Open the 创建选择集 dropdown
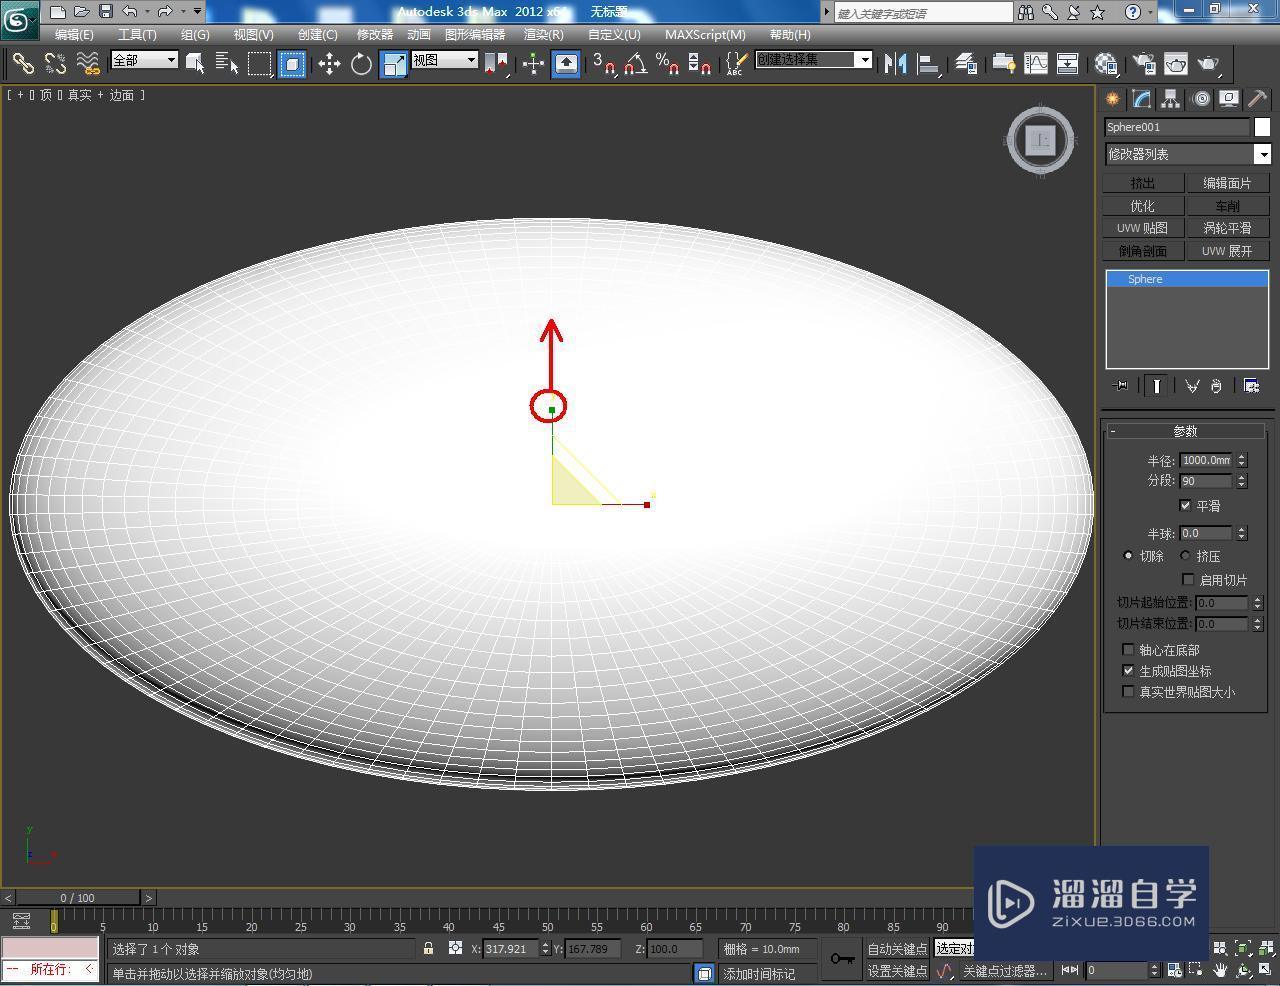This screenshot has height=986, width=1280. (866, 60)
